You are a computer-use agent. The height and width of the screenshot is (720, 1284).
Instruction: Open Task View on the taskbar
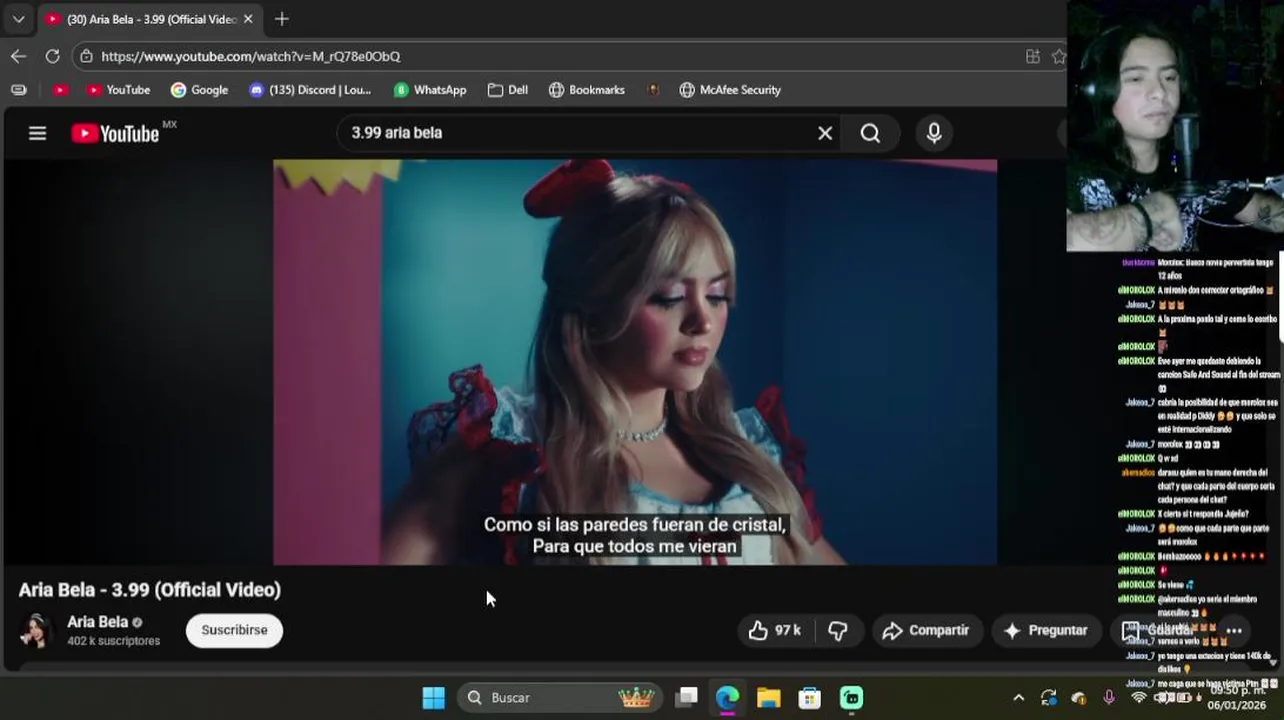tap(686, 698)
